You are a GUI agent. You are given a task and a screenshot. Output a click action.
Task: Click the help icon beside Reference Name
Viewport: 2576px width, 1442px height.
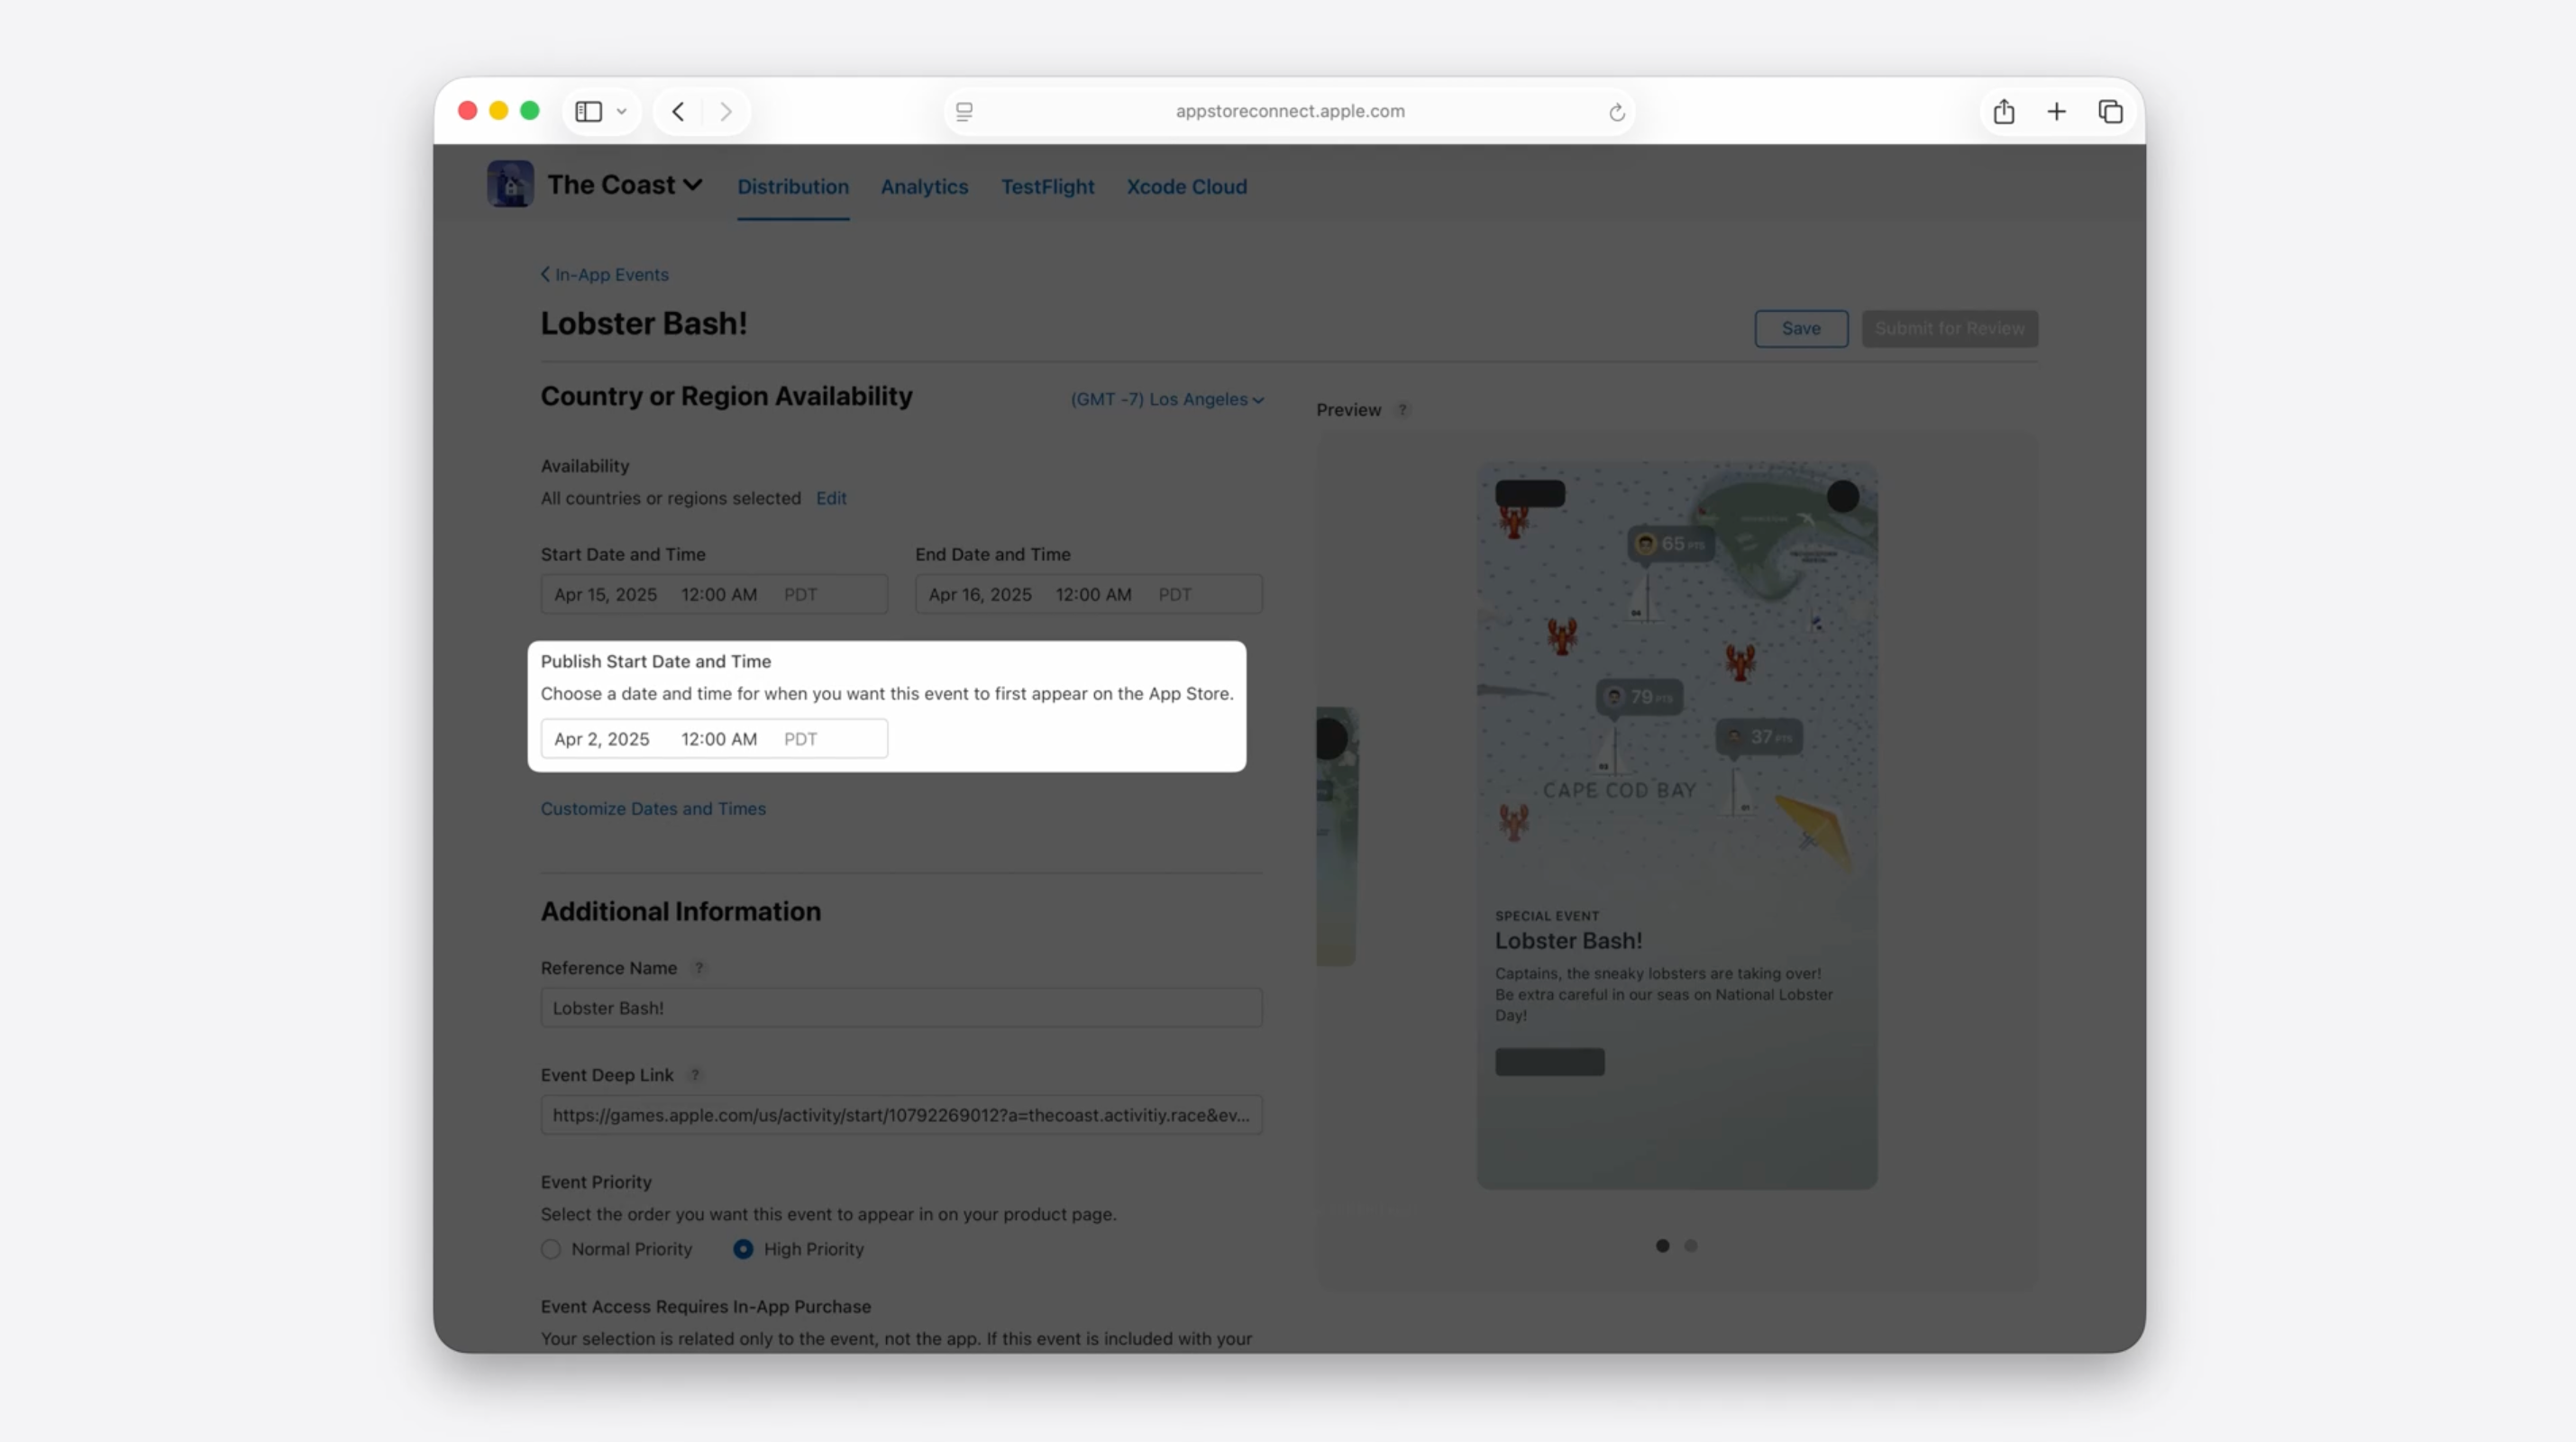(699, 968)
